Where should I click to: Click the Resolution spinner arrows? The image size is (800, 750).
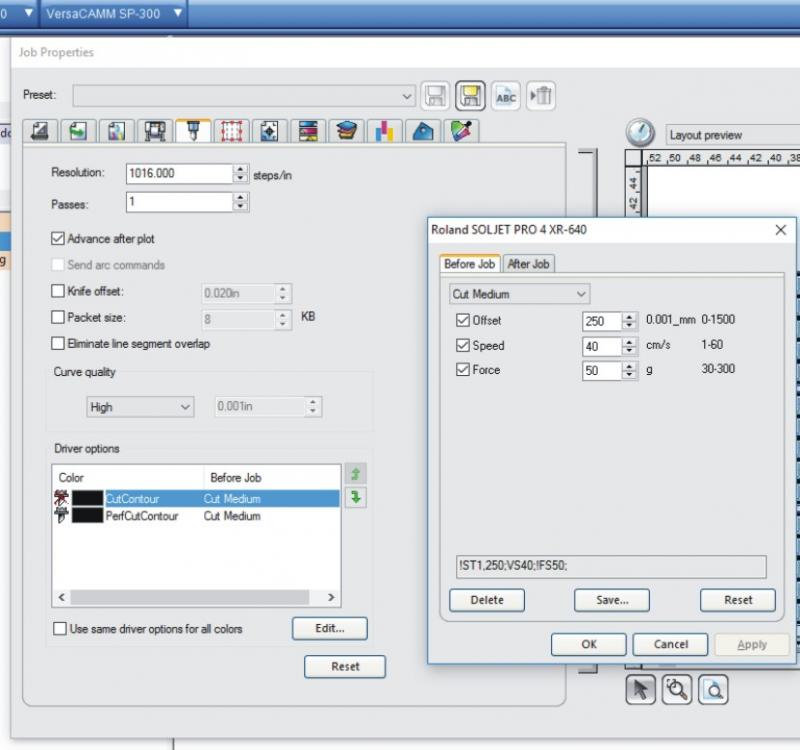(240, 173)
